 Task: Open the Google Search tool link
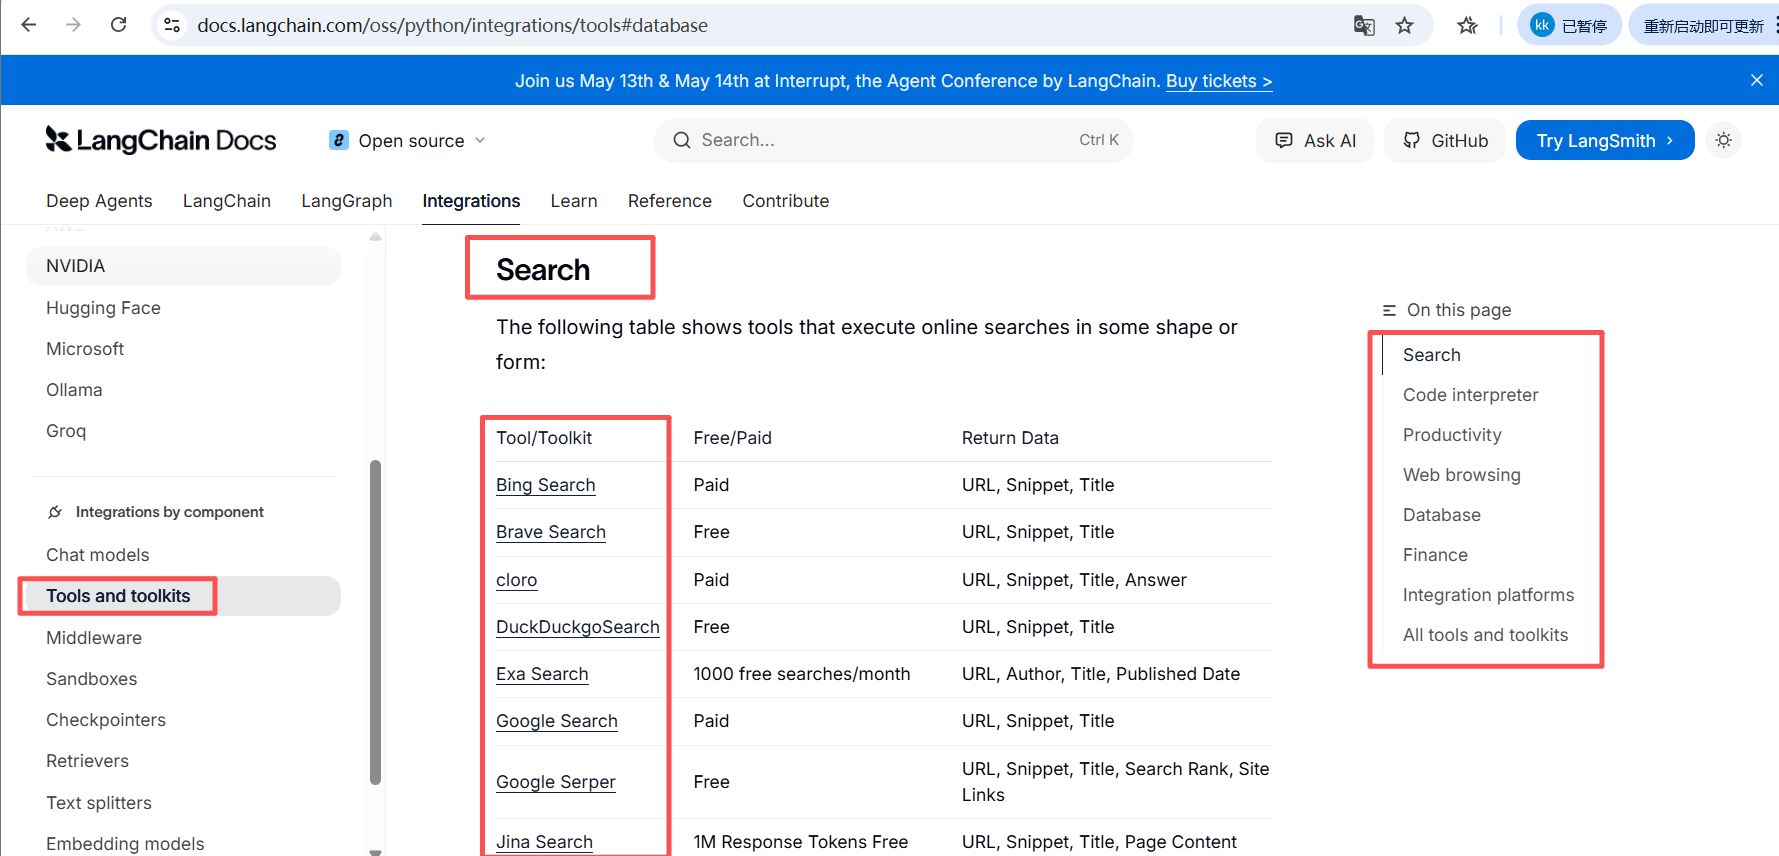(557, 721)
